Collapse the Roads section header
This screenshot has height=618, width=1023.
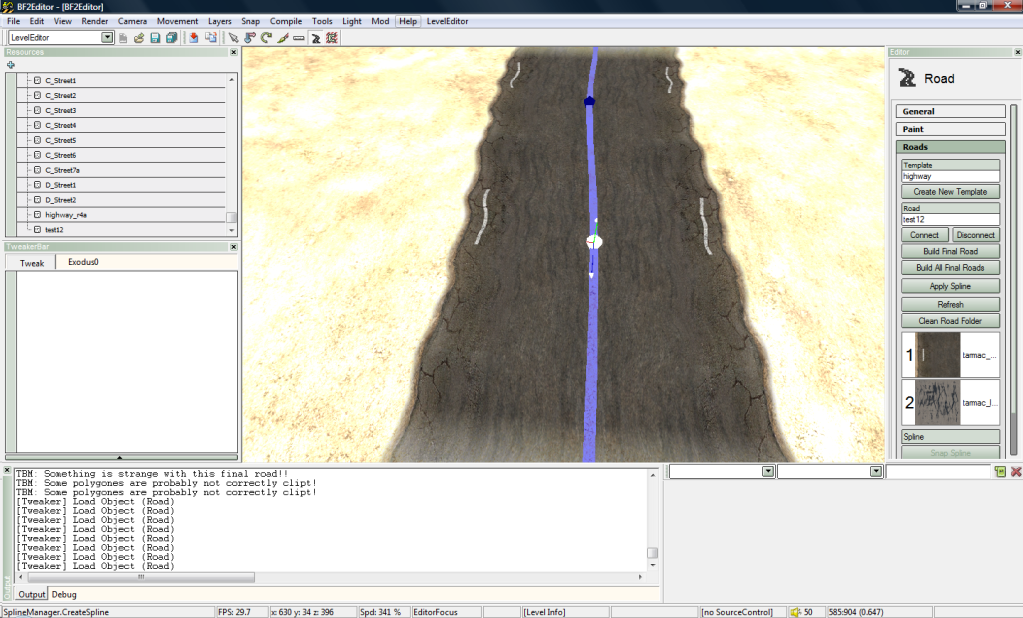[951, 147]
